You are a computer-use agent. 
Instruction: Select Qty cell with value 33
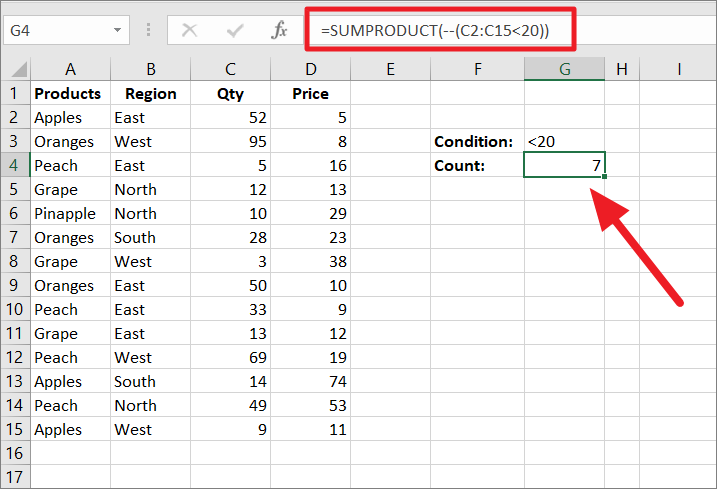pos(230,309)
